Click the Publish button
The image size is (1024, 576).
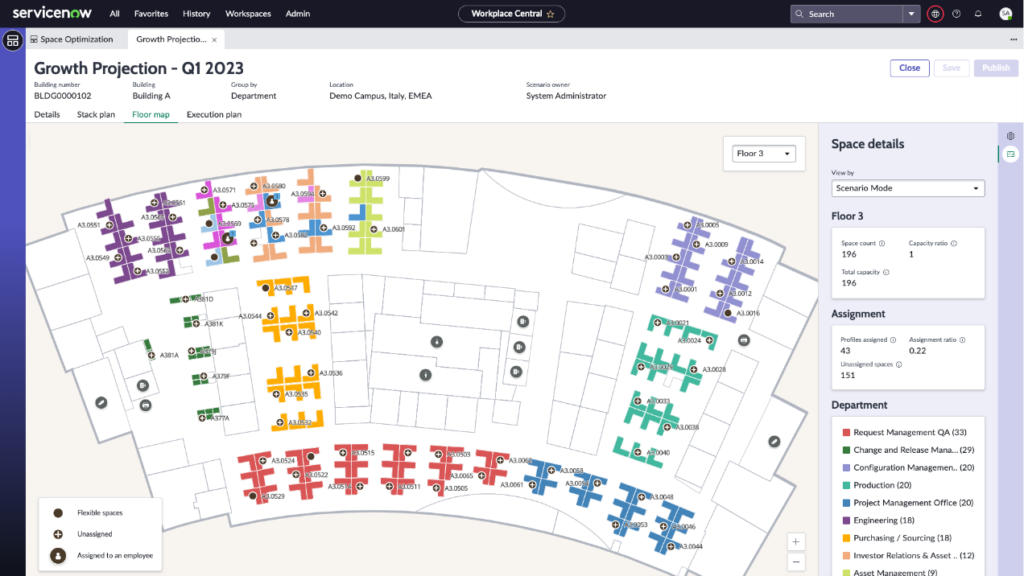tap(997, 67)
